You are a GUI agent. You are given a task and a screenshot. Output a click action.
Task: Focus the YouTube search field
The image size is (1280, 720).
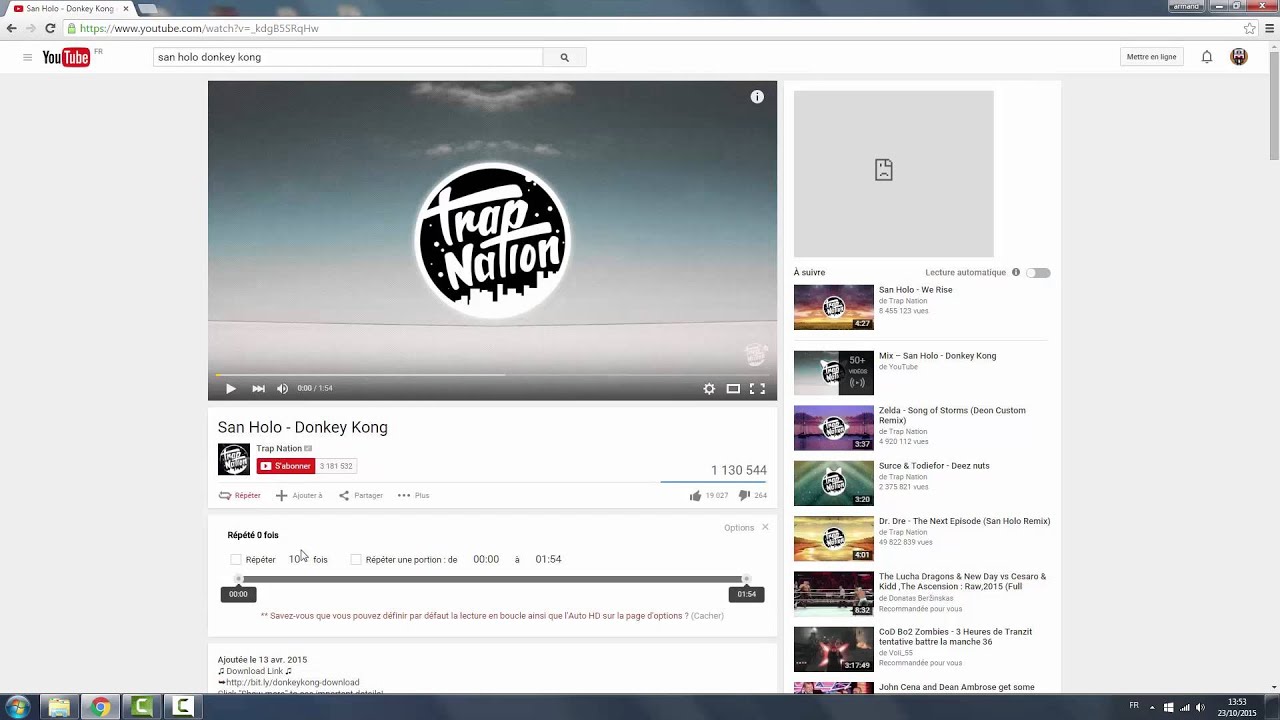(348, 57)
